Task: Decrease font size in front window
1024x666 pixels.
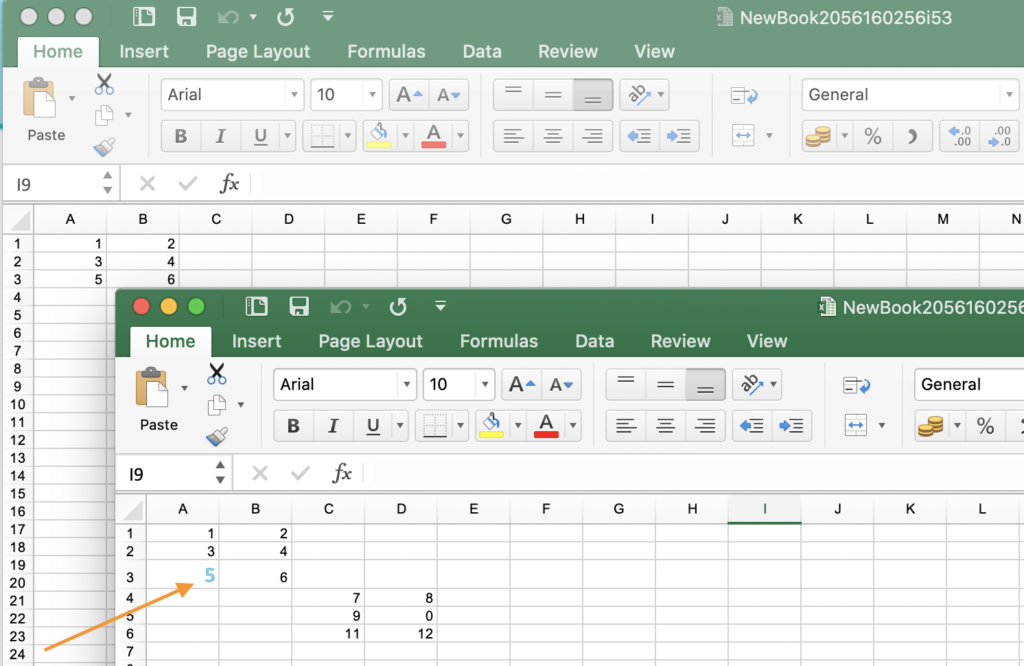Action: pos(561,385)
